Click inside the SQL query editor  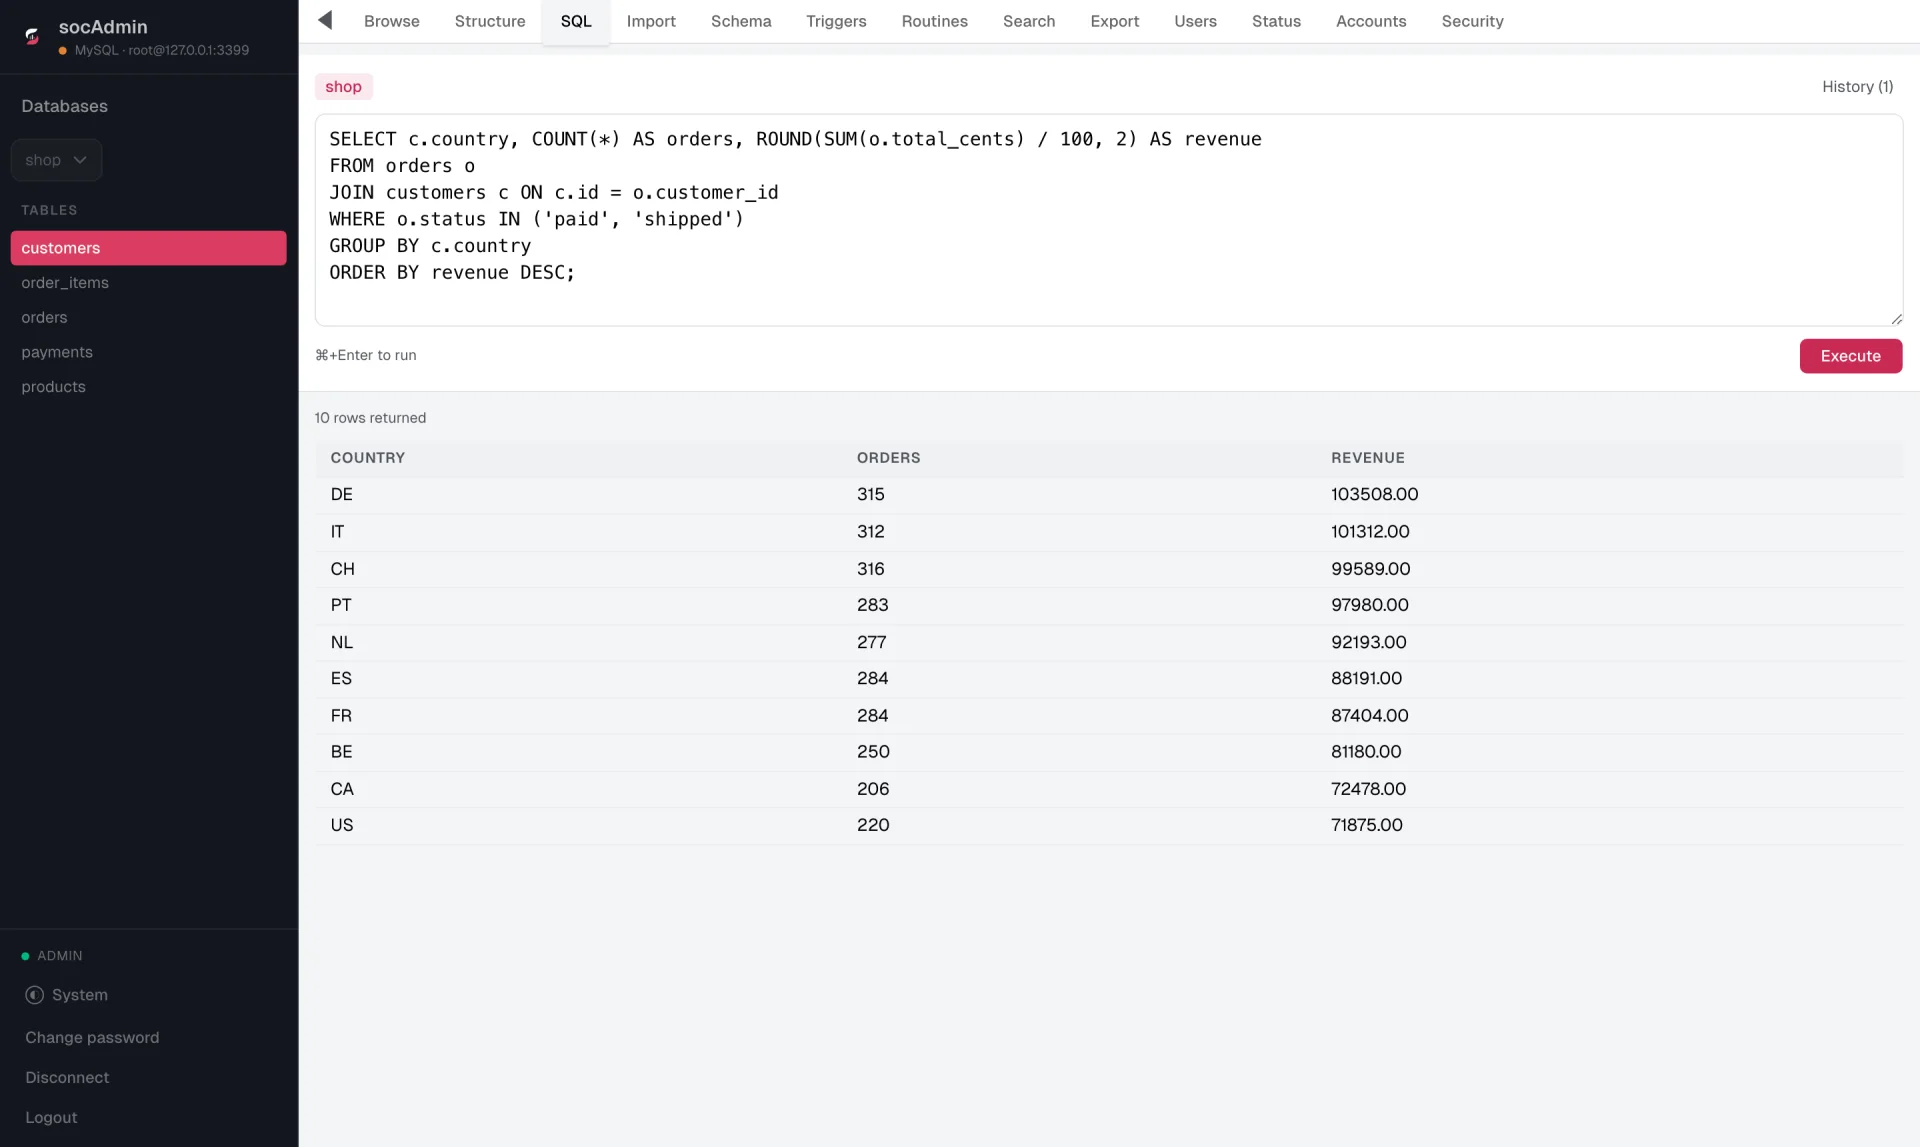pyautogui.click(x=1108, y=220)
